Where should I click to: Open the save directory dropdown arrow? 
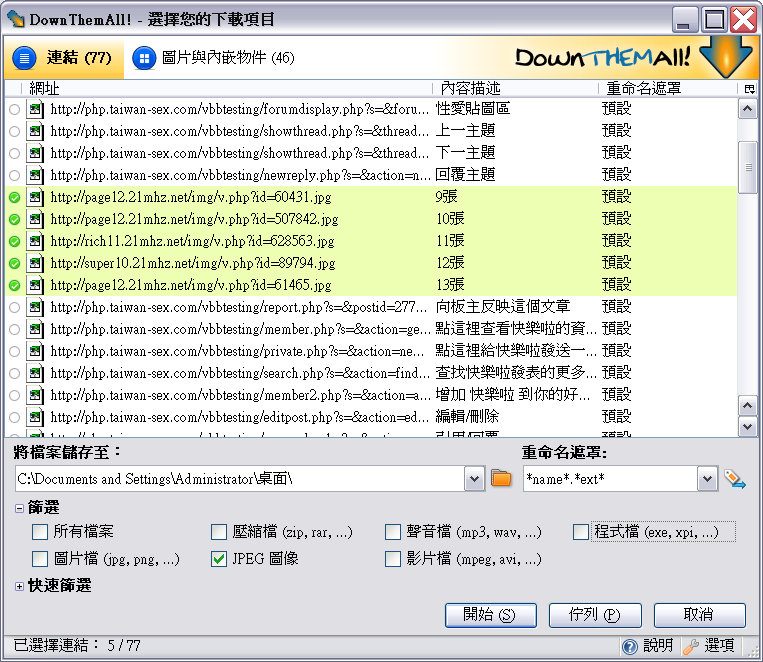pos(474,479)
